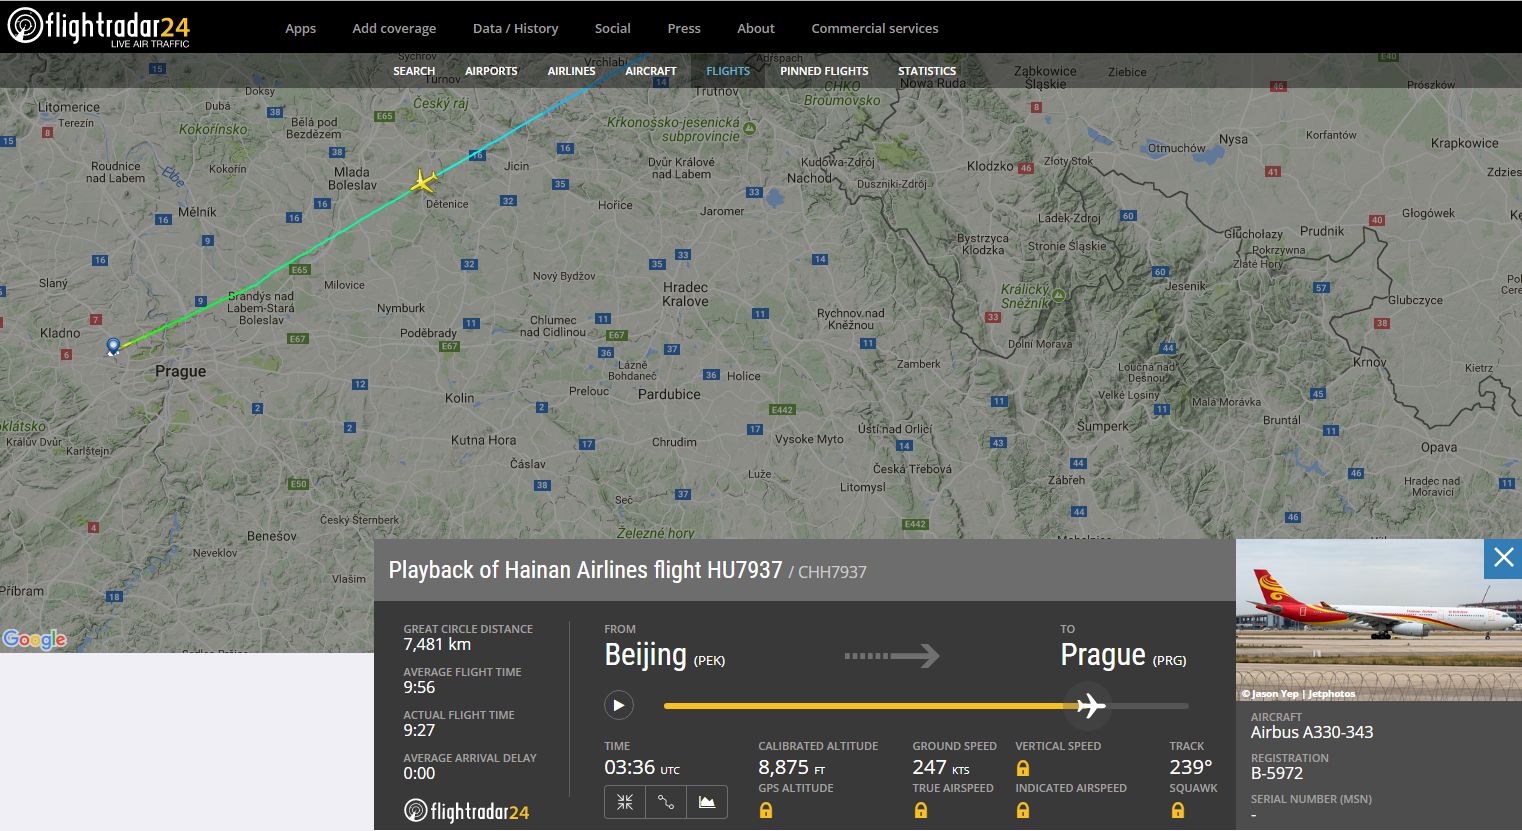The width and height of the screenshot is (1522, 831).
Task: Click the blue Prague airport pin marker
Action: (x=113, y=346)
